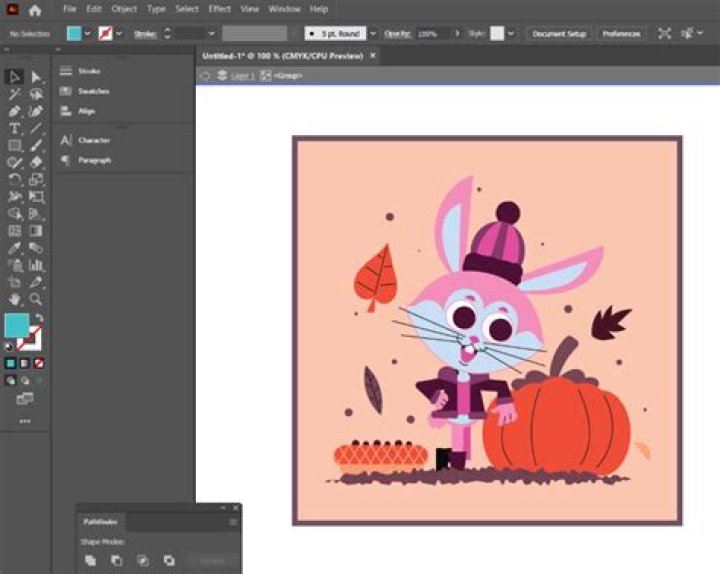Select the Width tool
The width and height of the screenshot is (720, 574).
pyautogui.click(x=14, y=197)
